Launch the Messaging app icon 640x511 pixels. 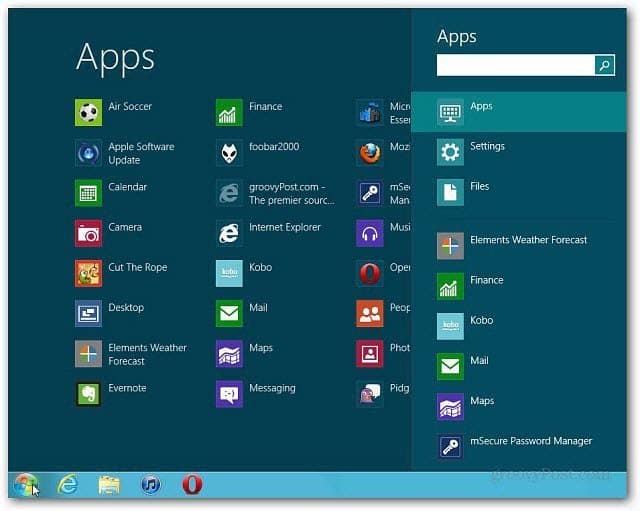click(x=229, y=394)
